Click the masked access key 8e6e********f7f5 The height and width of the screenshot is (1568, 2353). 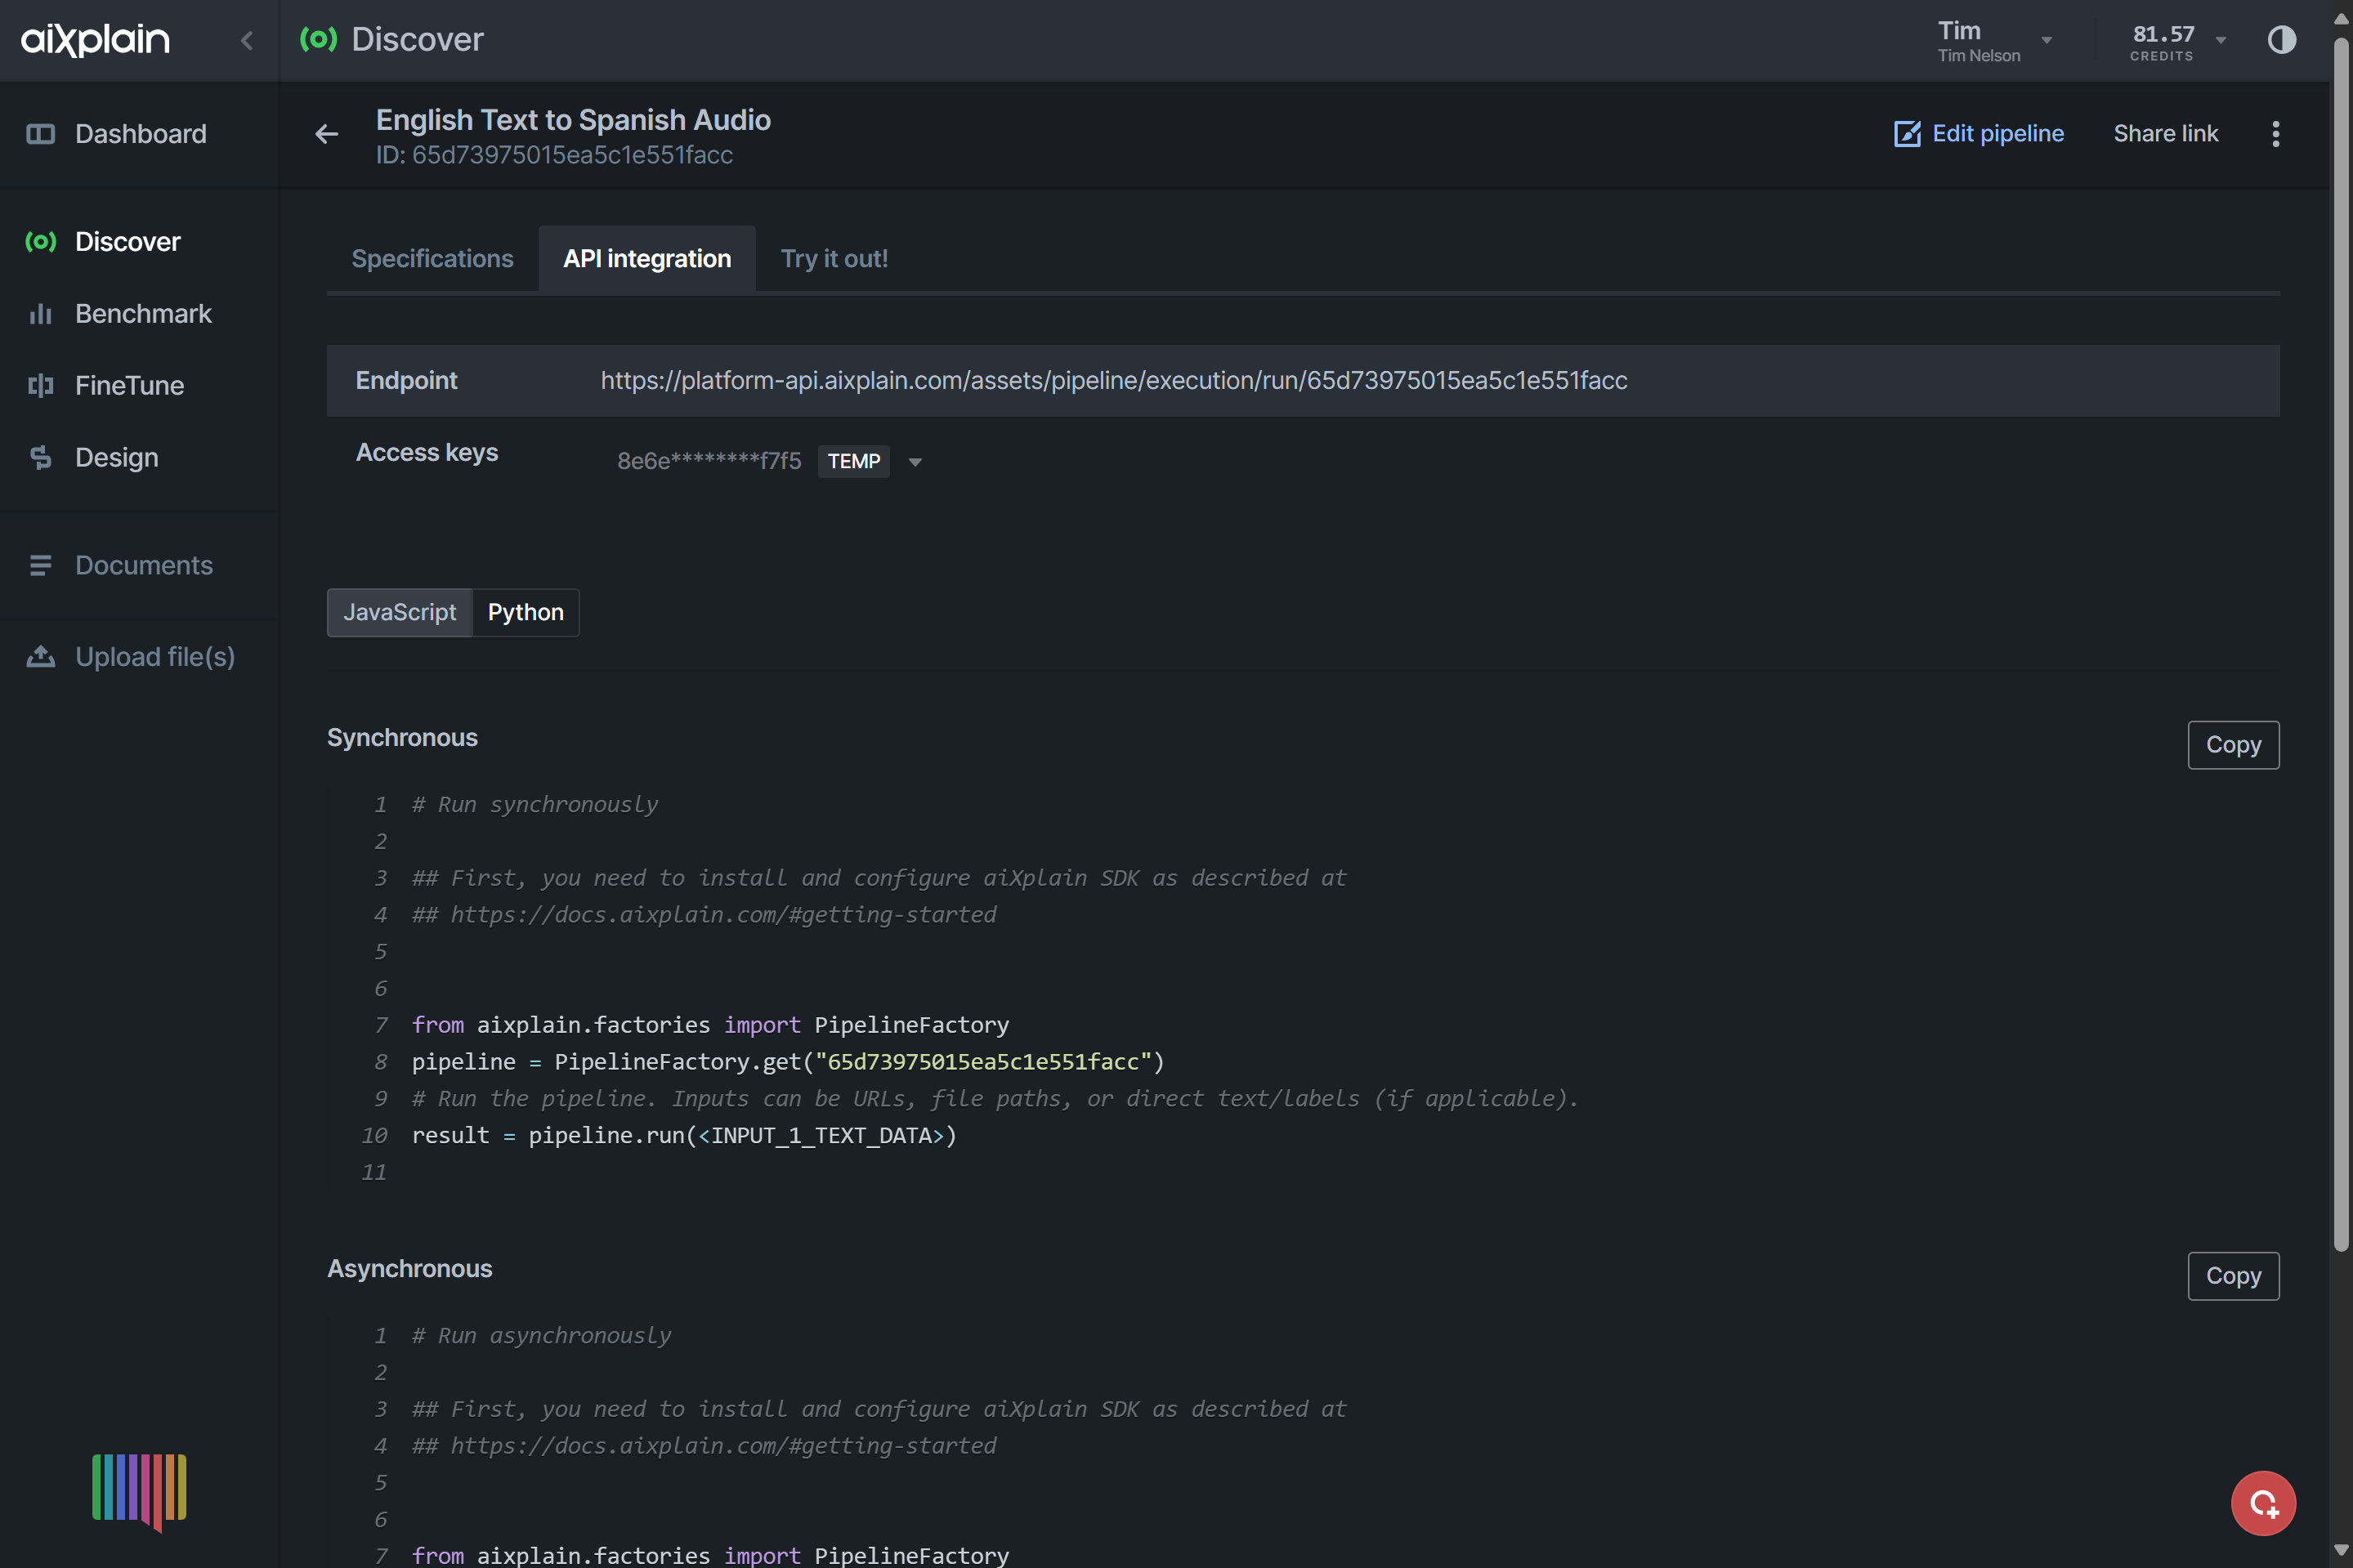pyautogui.click(x=709, y=461)
